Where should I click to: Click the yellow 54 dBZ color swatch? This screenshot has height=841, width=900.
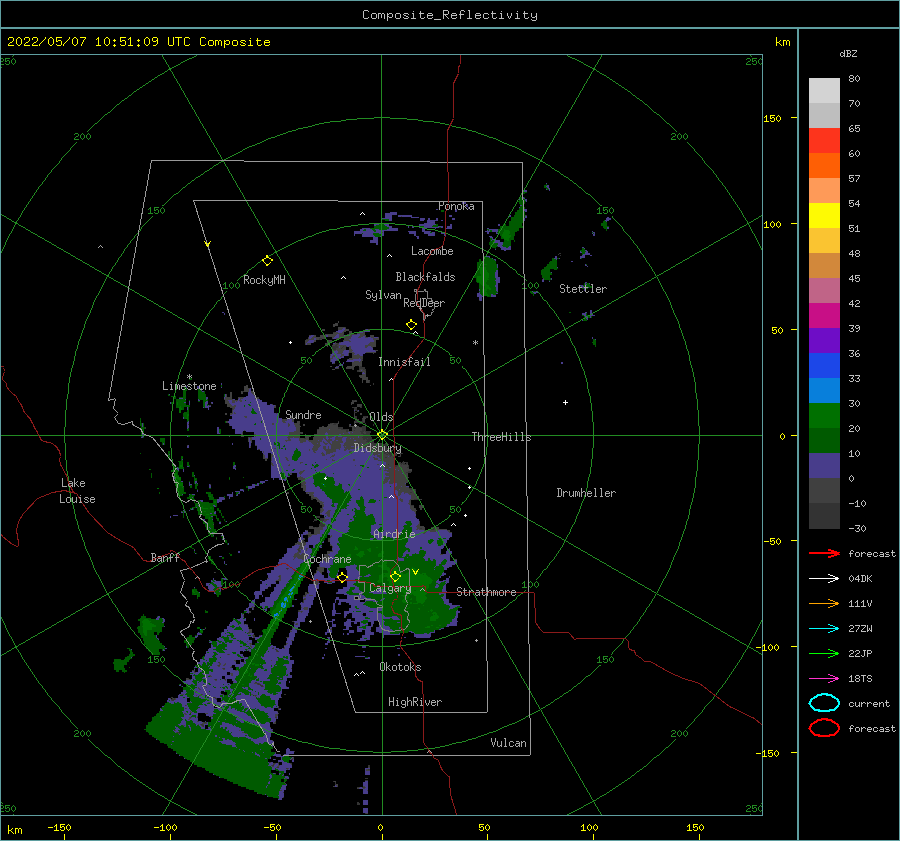pos(824,215)
